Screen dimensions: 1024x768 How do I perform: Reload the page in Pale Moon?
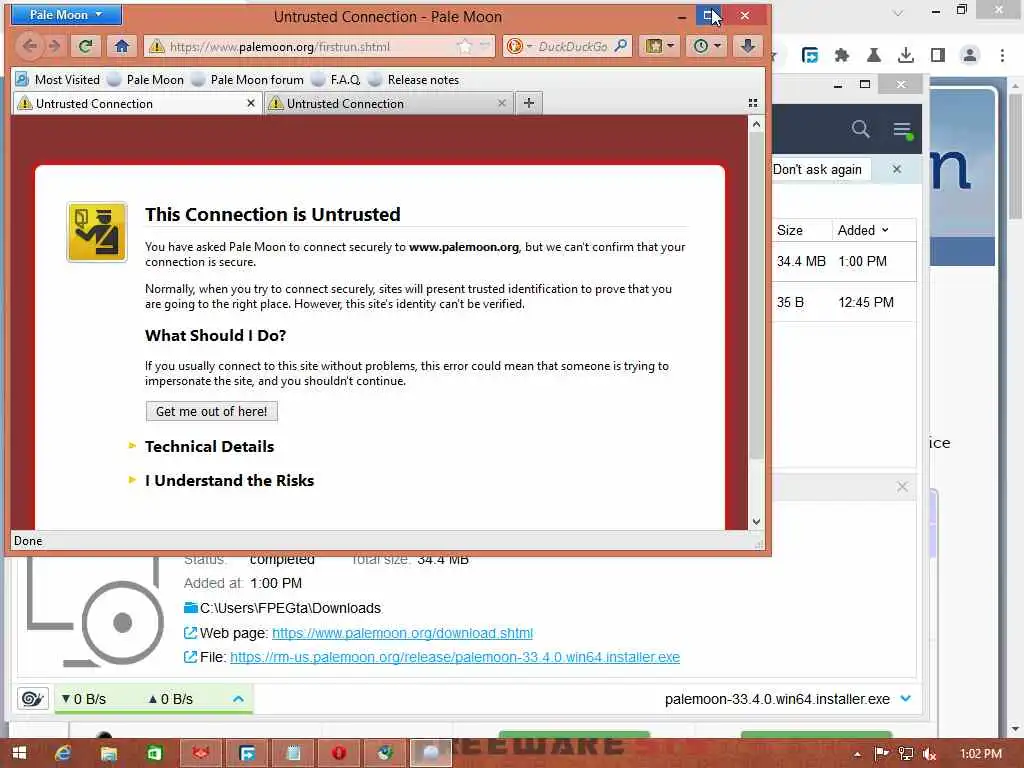(86, 46)
